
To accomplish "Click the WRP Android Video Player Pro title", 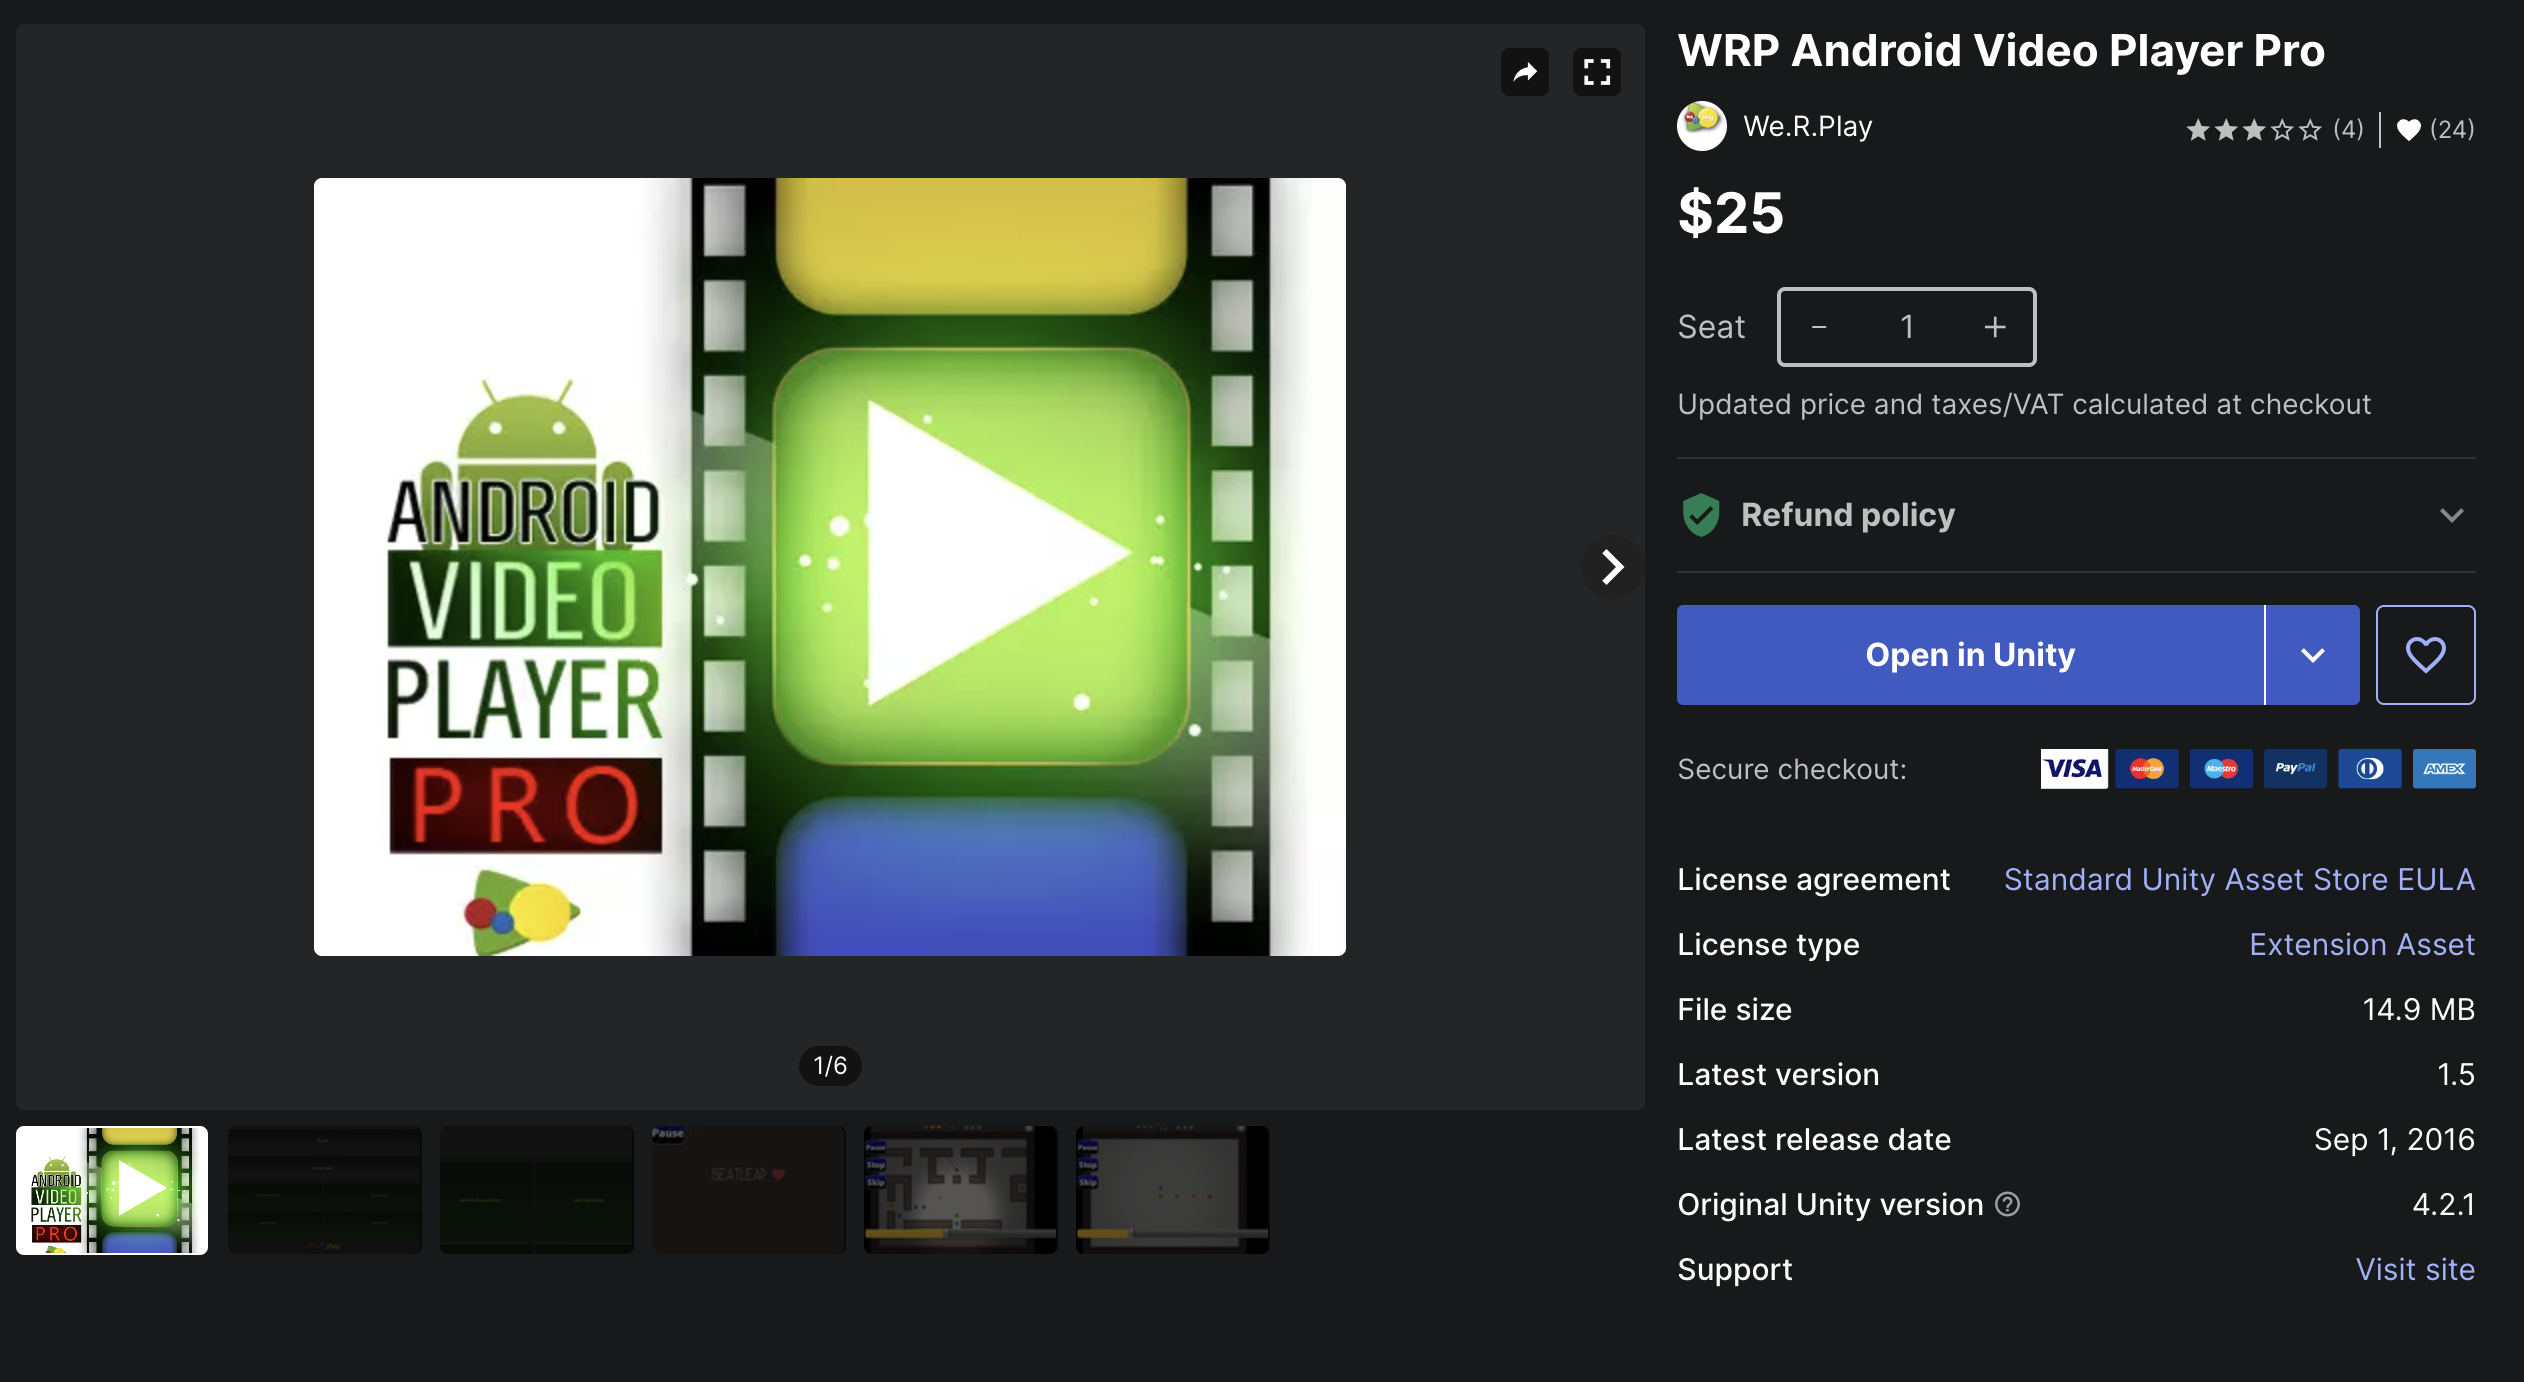I will (2001, 51).
